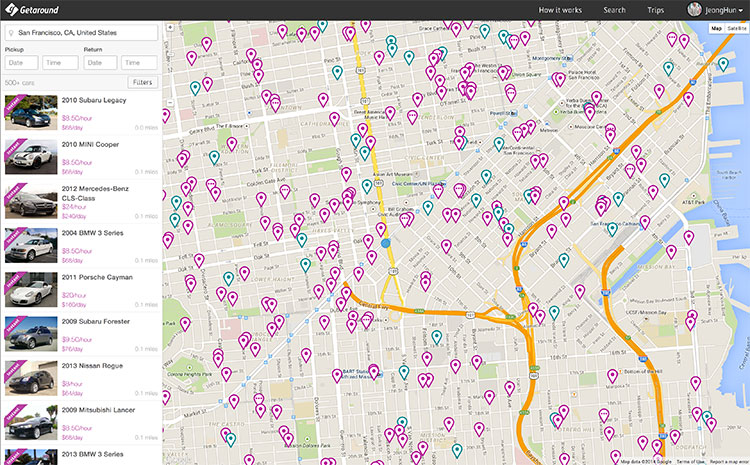Click the MINI Cooper car thumbnail
This screenshot has width=750, height=465.
point(31,157)
